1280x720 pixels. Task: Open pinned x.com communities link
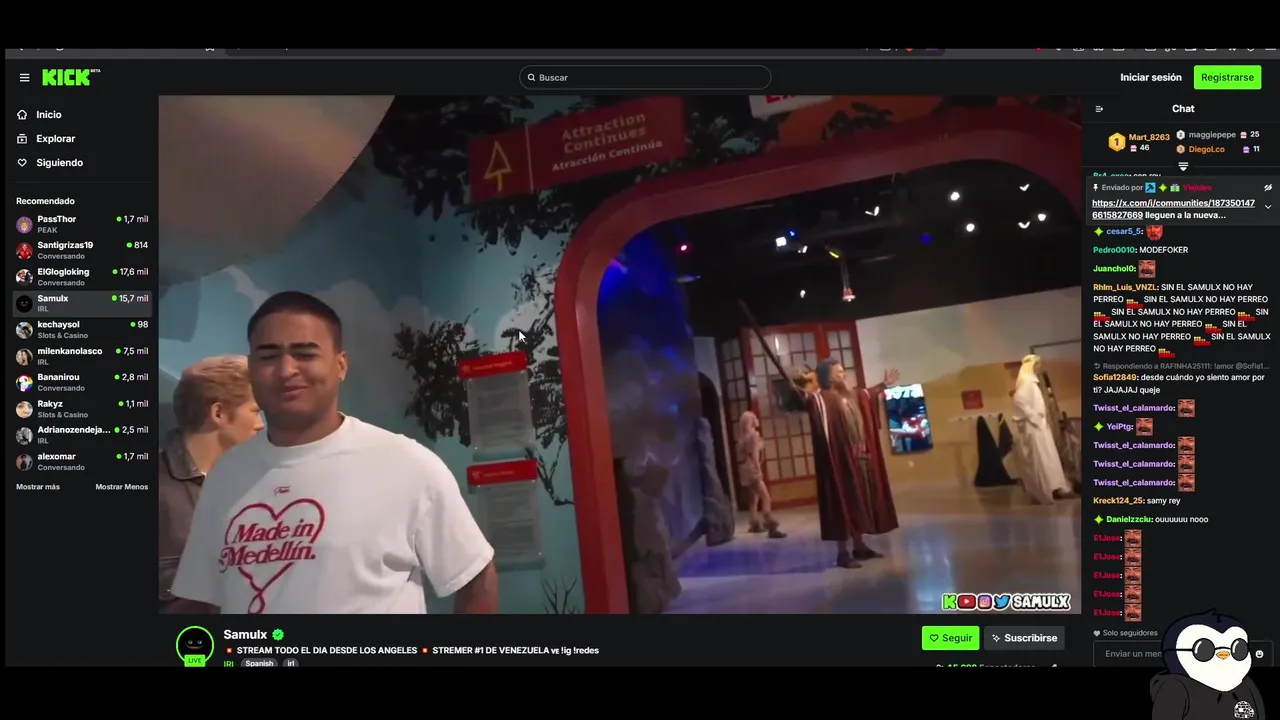1173,209
